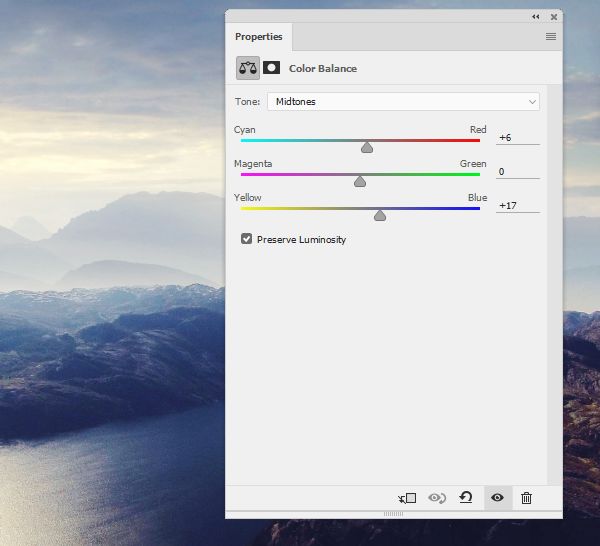The width and height of the screenshot is (600, 546).
Task: Click the Magenta-Green slider handle
Action: point(360,181)
